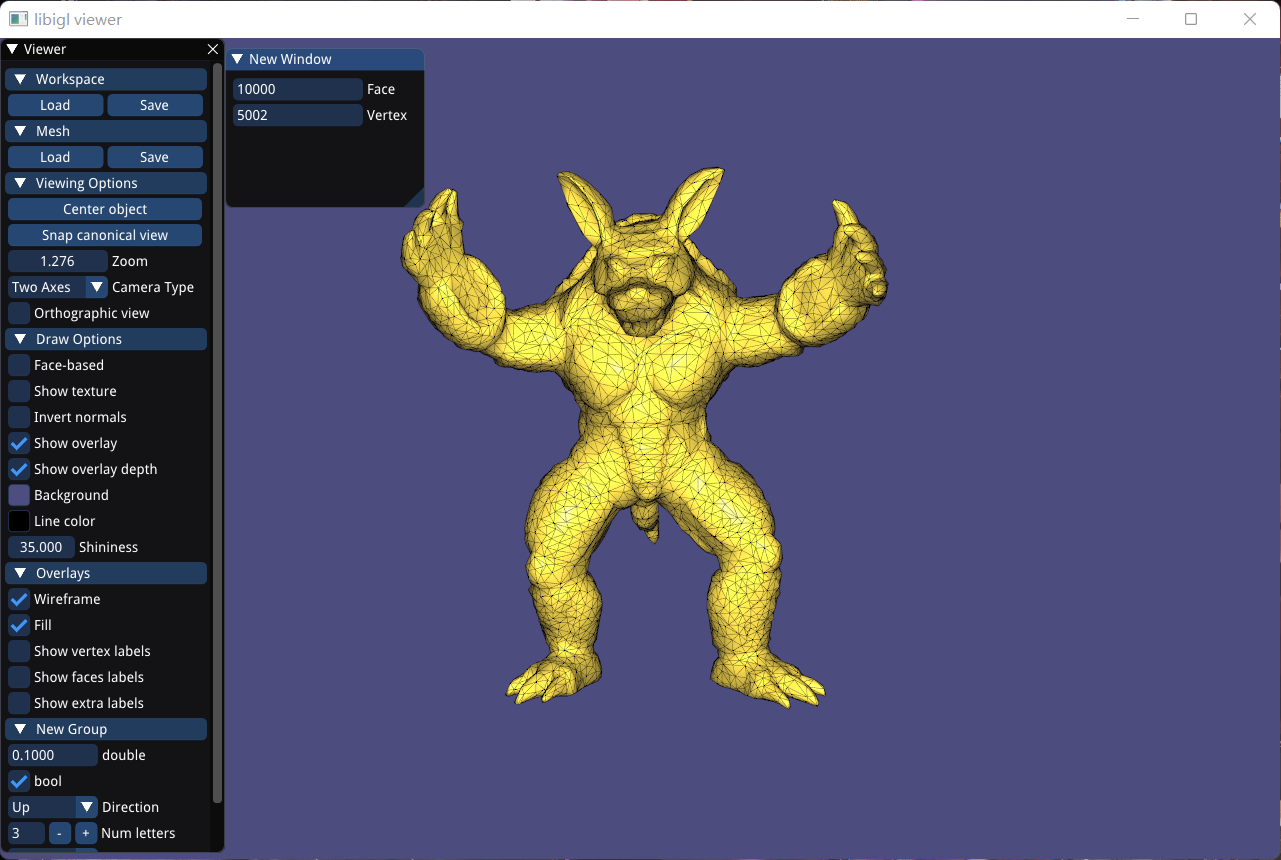1281x860 pixels.
Task: Click the Center object button
Action: pos(104,208)
